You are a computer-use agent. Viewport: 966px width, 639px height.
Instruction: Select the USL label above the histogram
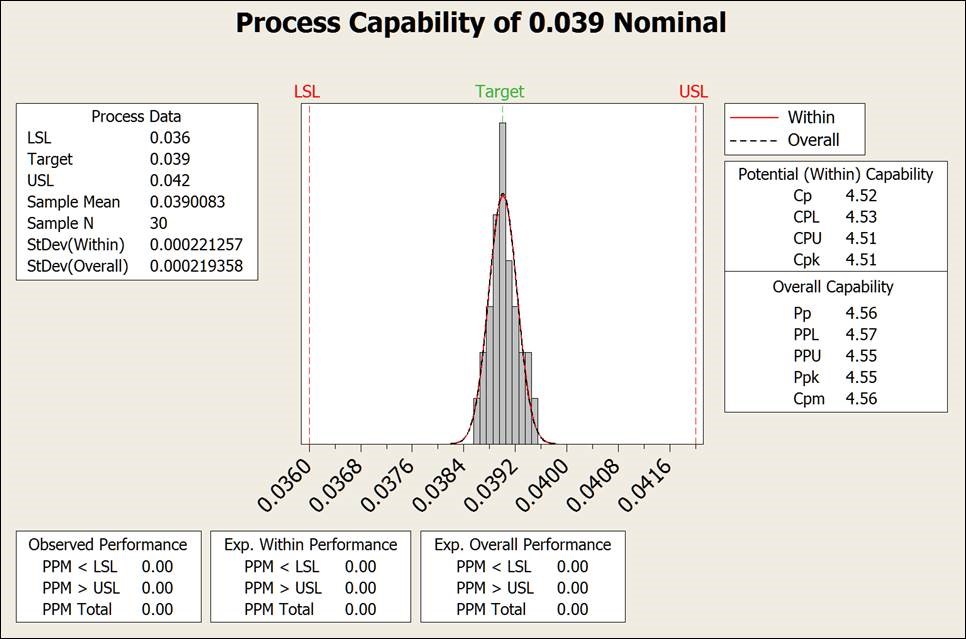(x=693, y=92)
